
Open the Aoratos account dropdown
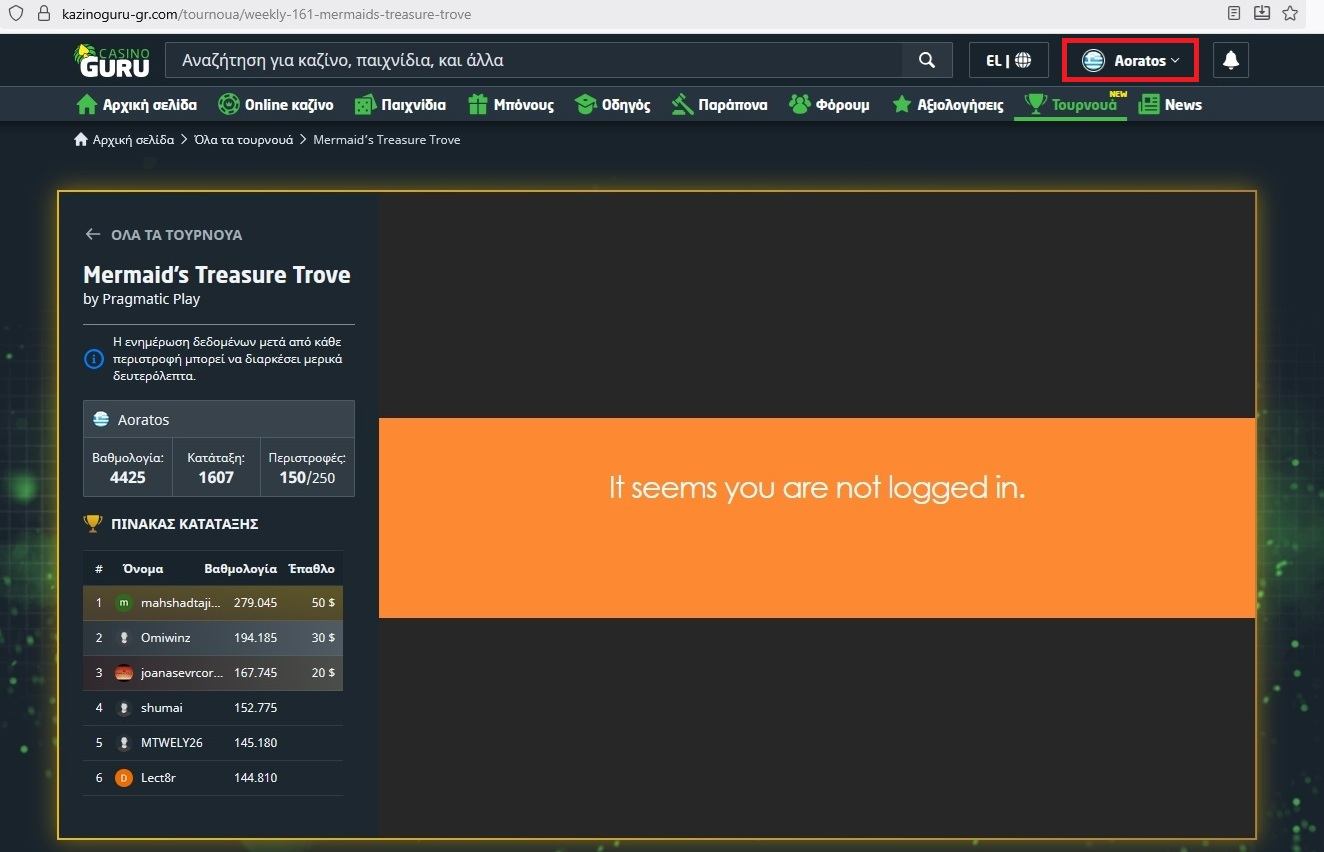click(x=1130, y=60)
